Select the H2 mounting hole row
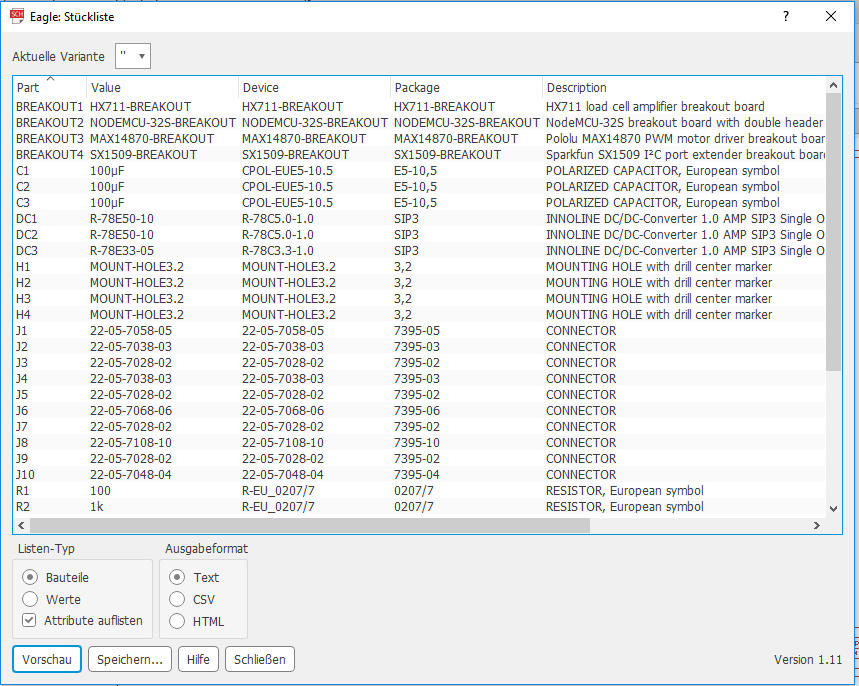Screen dimensions: 859x686 pos(419,282)
